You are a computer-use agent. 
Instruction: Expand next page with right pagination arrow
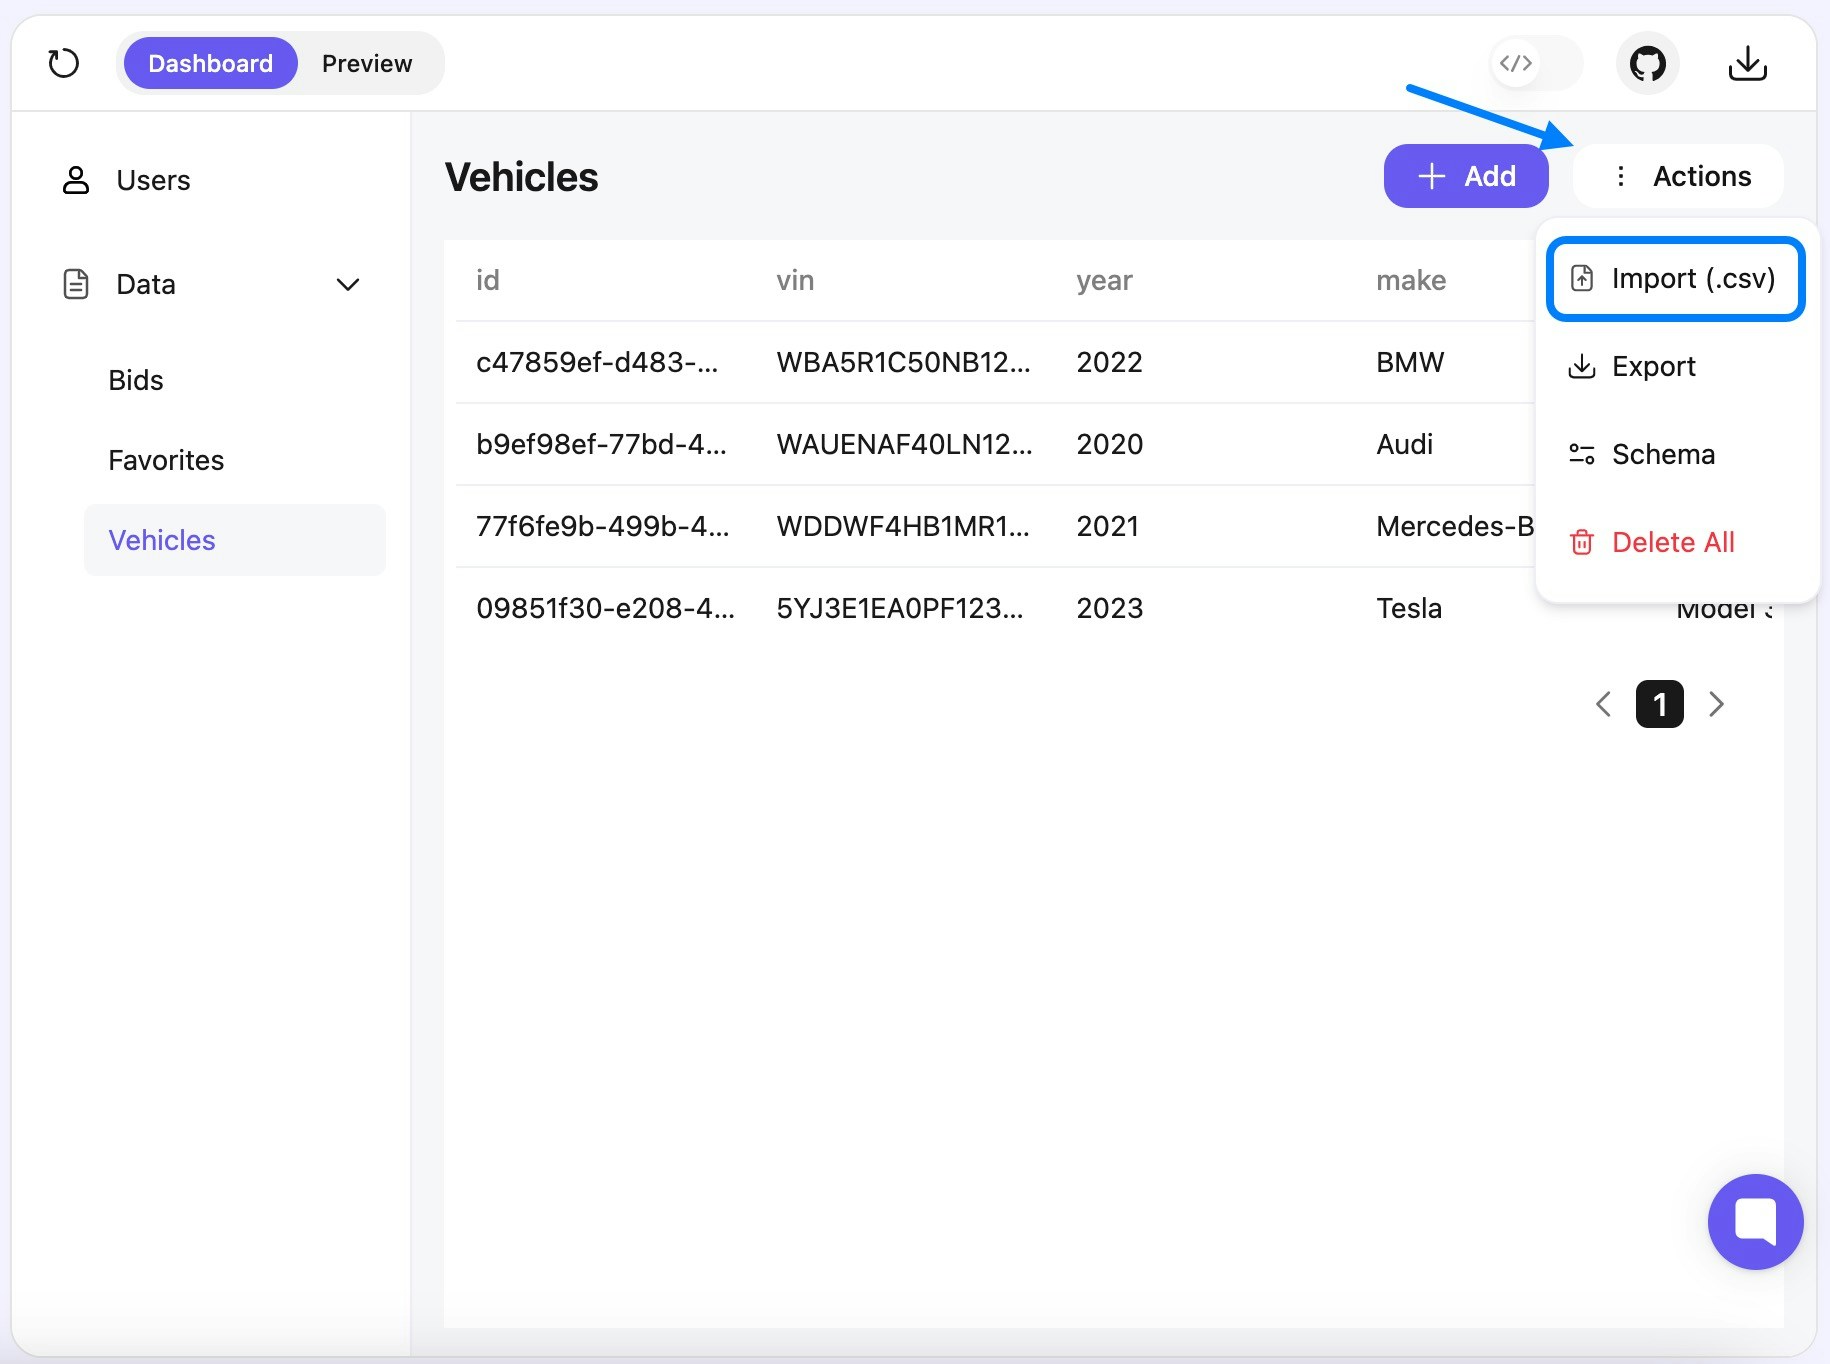1717,704
